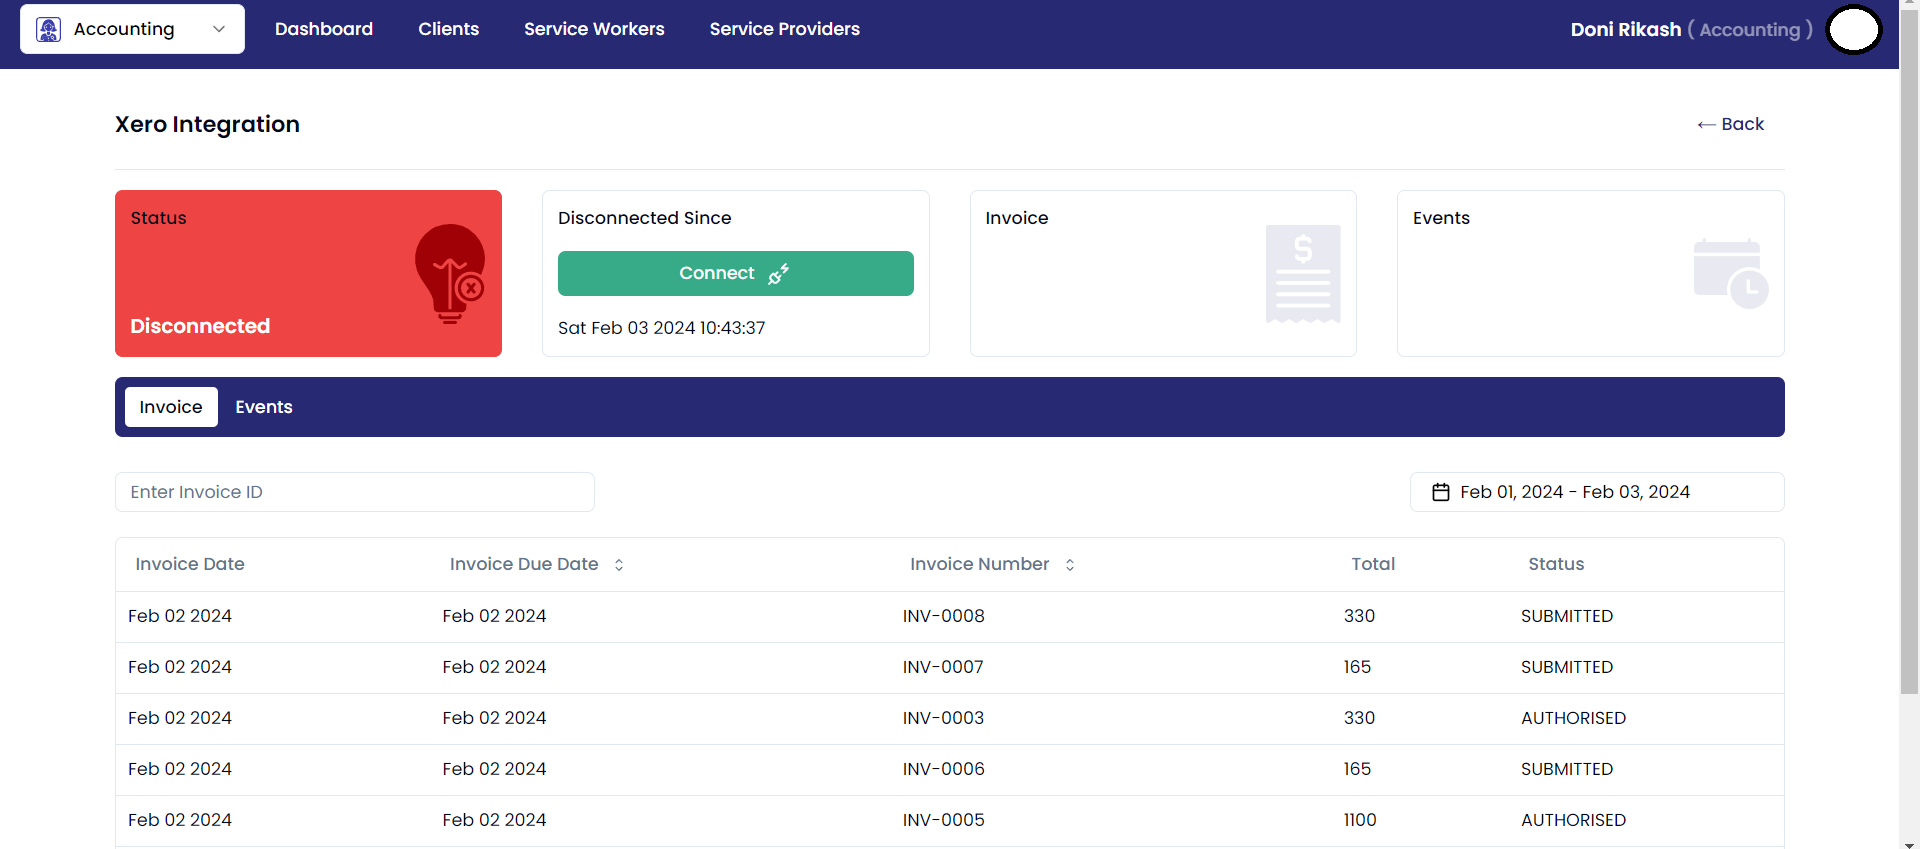Sort by Invoice Number arrows

pyautogui.click(x=1070, y=565)
